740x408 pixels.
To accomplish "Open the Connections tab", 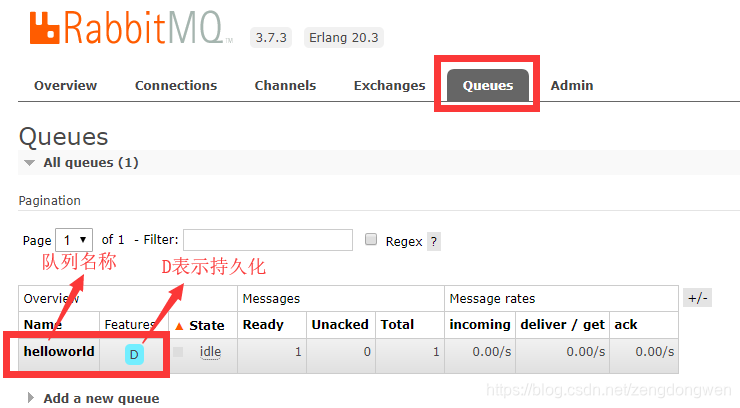I will pos(176,85).
